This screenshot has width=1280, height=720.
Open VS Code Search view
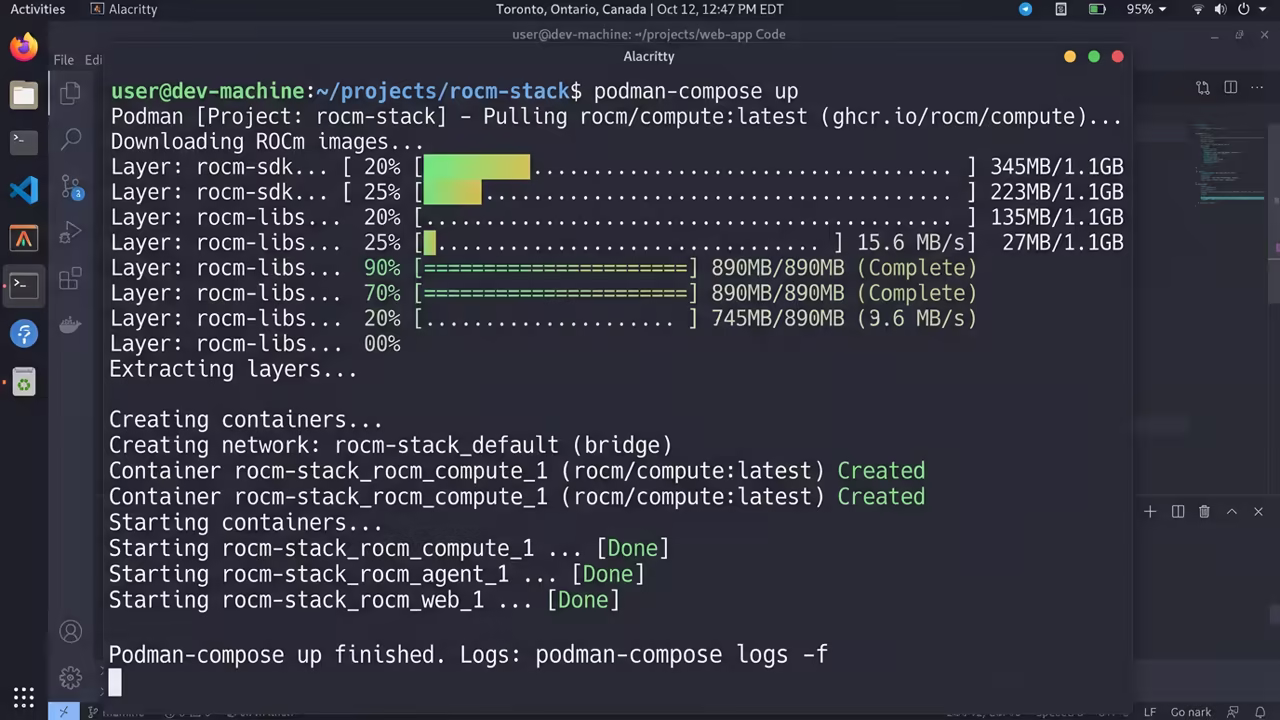point(70,139)
